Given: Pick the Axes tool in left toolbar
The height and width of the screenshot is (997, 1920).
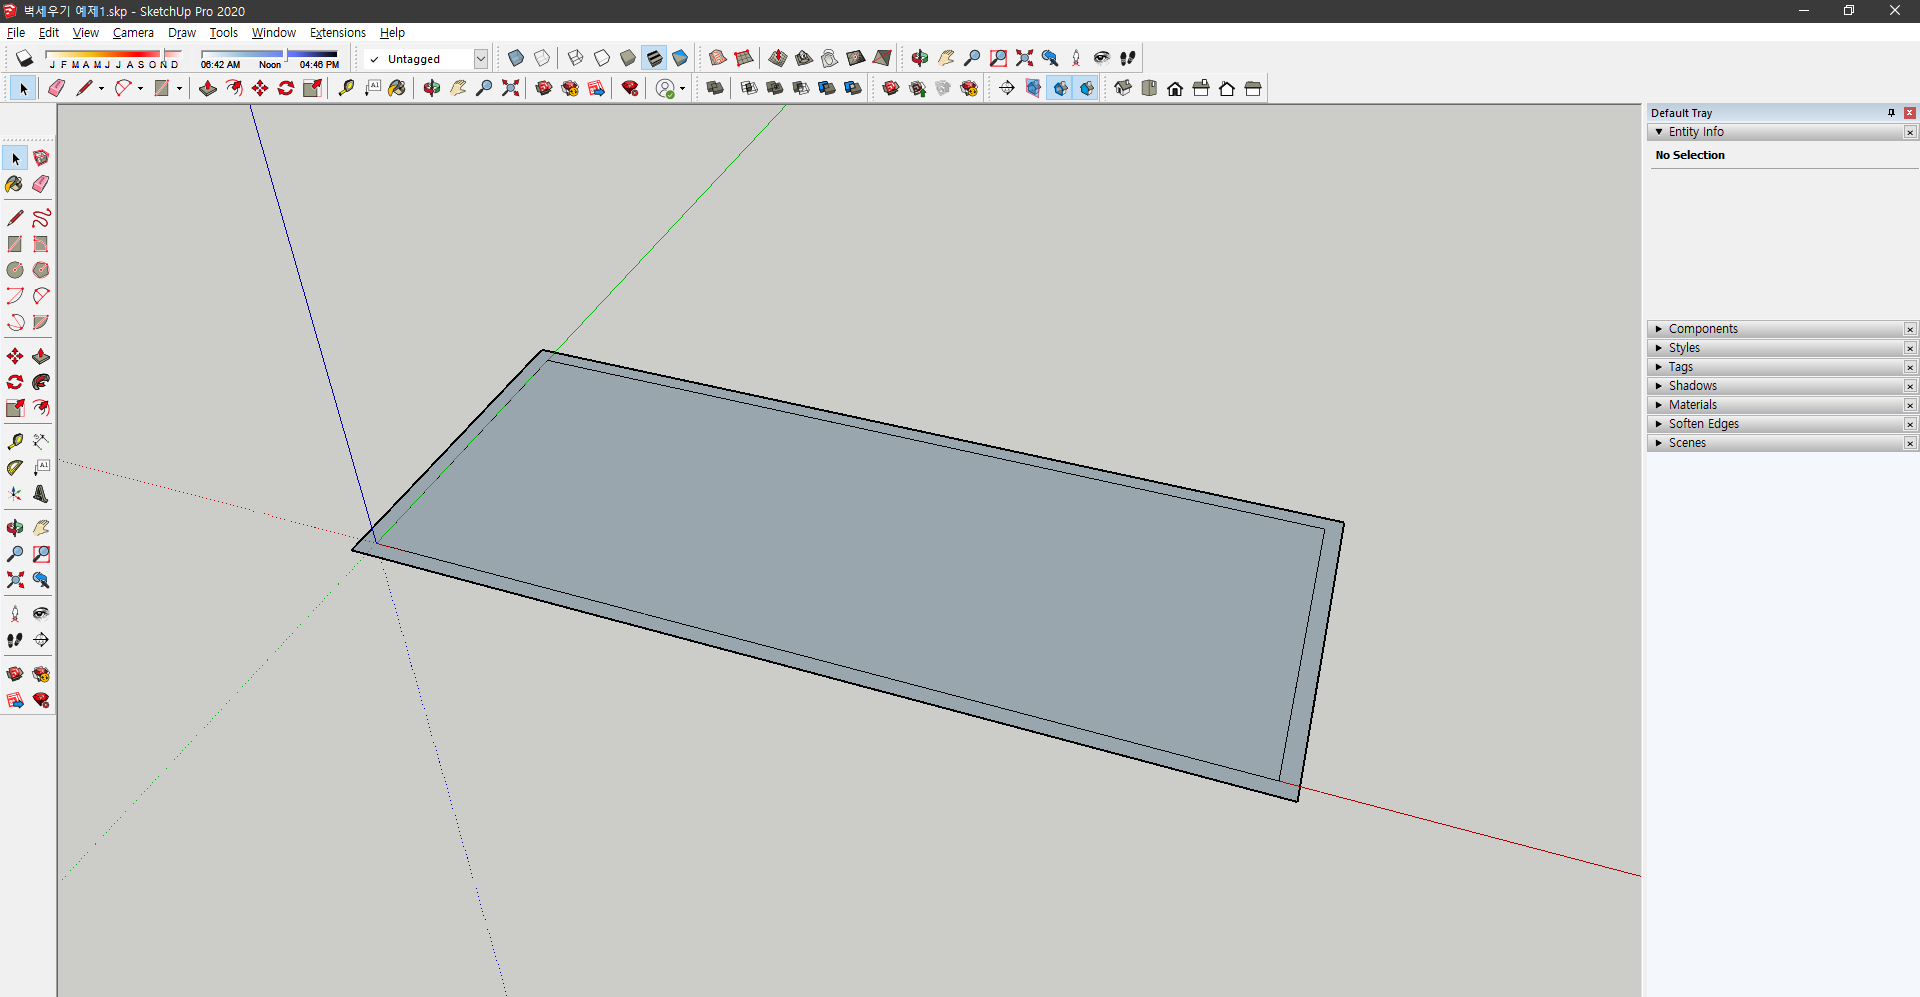Looking at the screenshot, I should pyautogui.click(x=14, y=493).
